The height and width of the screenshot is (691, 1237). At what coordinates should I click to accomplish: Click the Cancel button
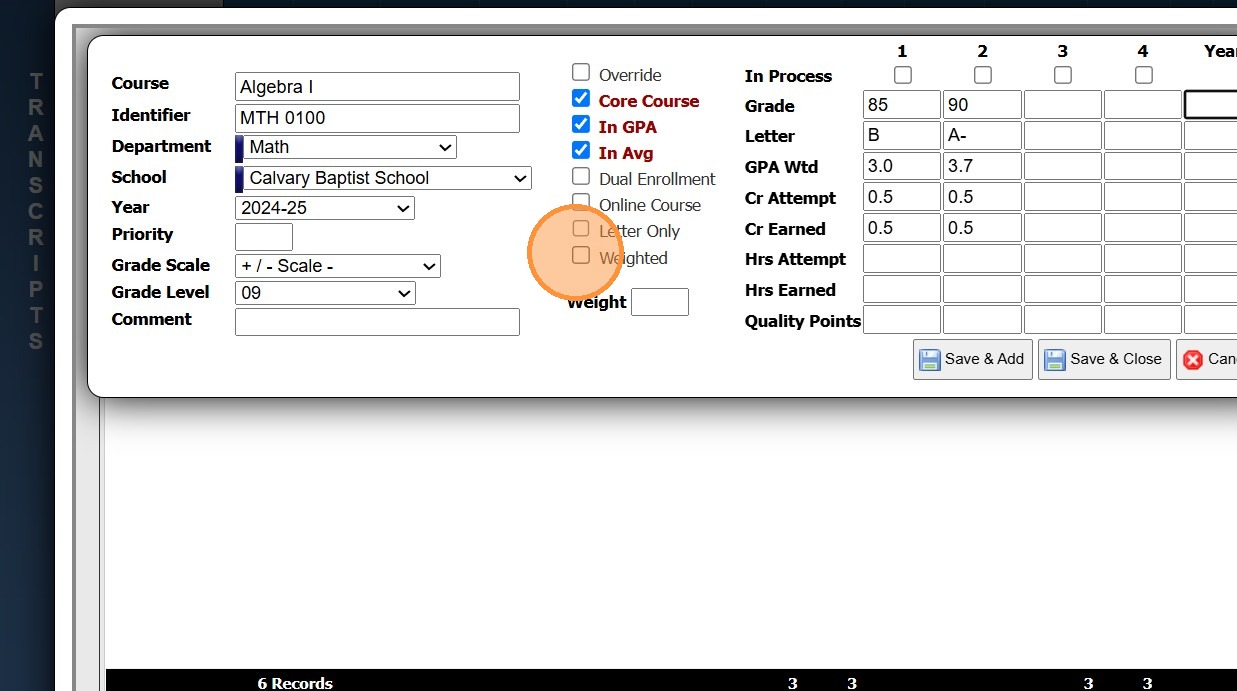[x=1207, y=359]
